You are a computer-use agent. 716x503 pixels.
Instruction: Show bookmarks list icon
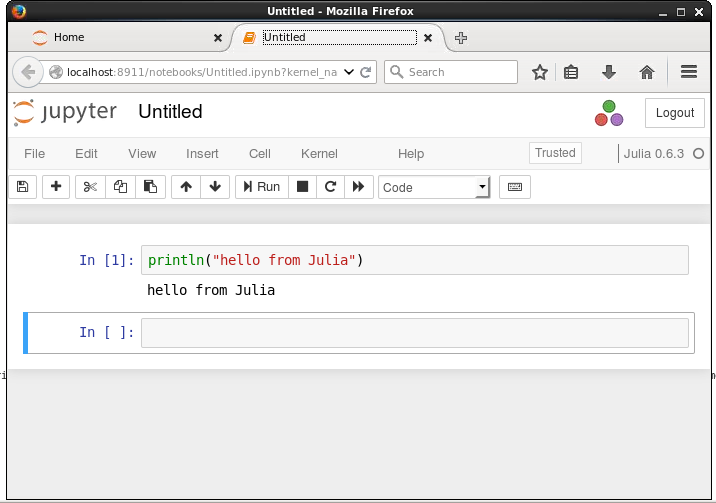point(571,72)
